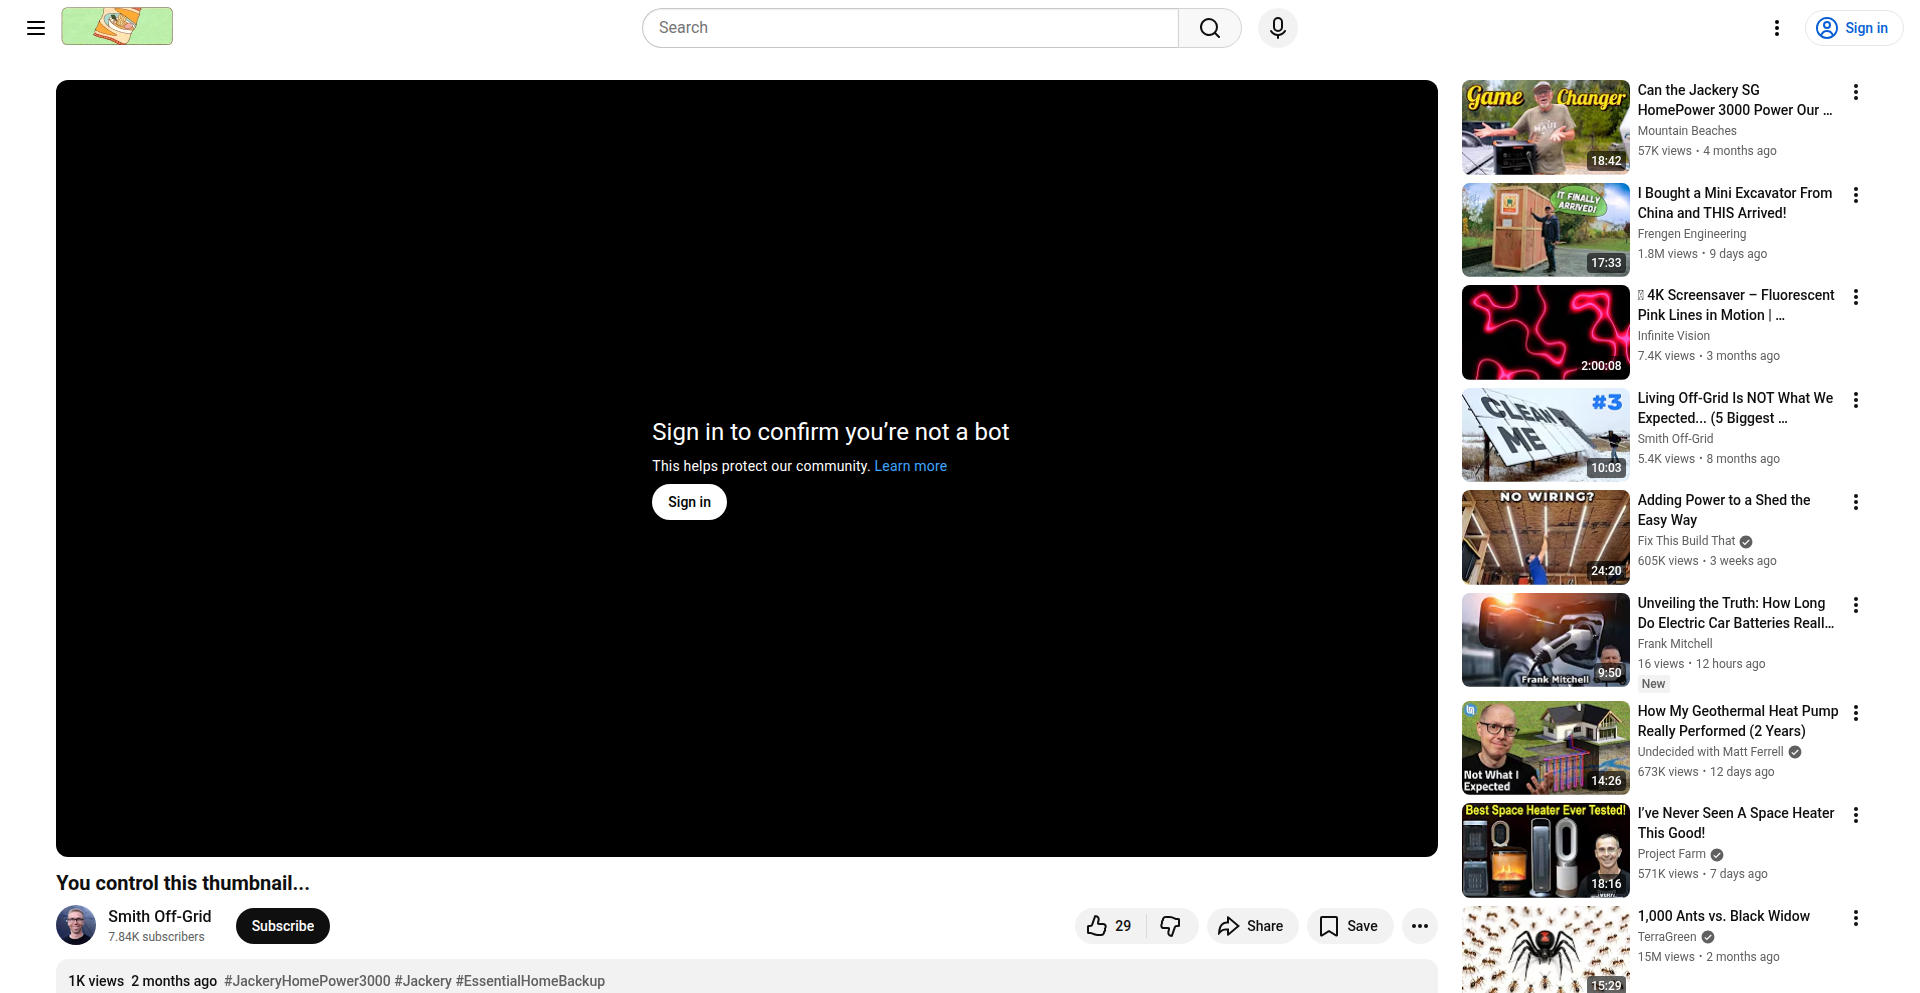Open Jackery SG HomePower 3000 video thumbnail
Screen dimensions: 1920x993
point(1546,127)
